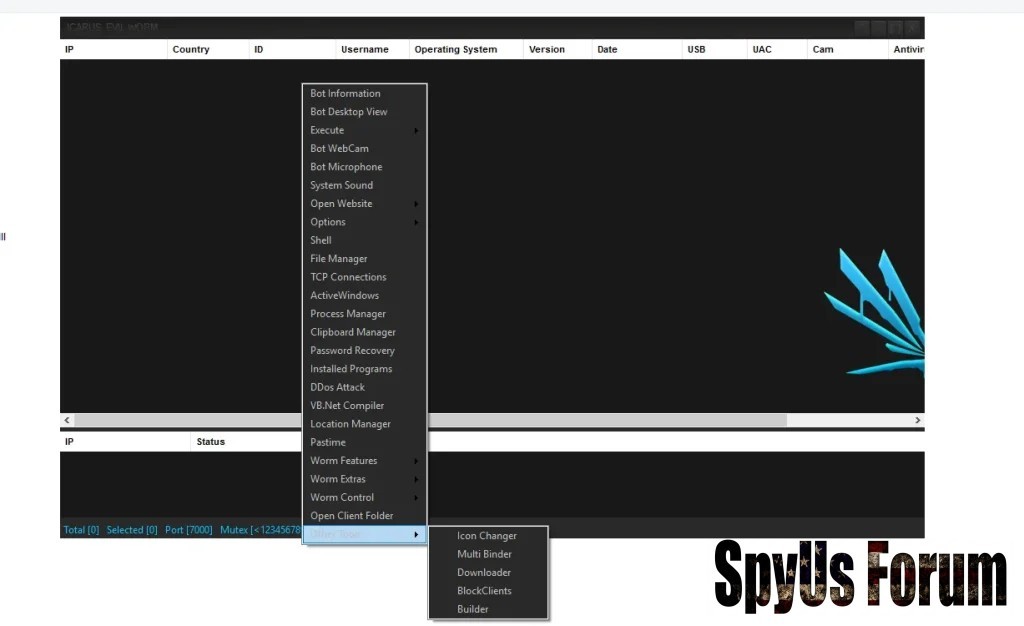
Task: Pick Icon Changer from the submenu
Action: click(487, 536)
